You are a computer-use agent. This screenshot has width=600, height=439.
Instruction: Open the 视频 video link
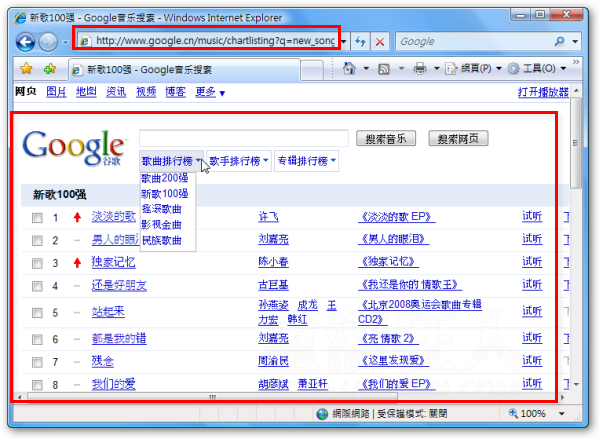pyautogui.click(x=146, y=92)
